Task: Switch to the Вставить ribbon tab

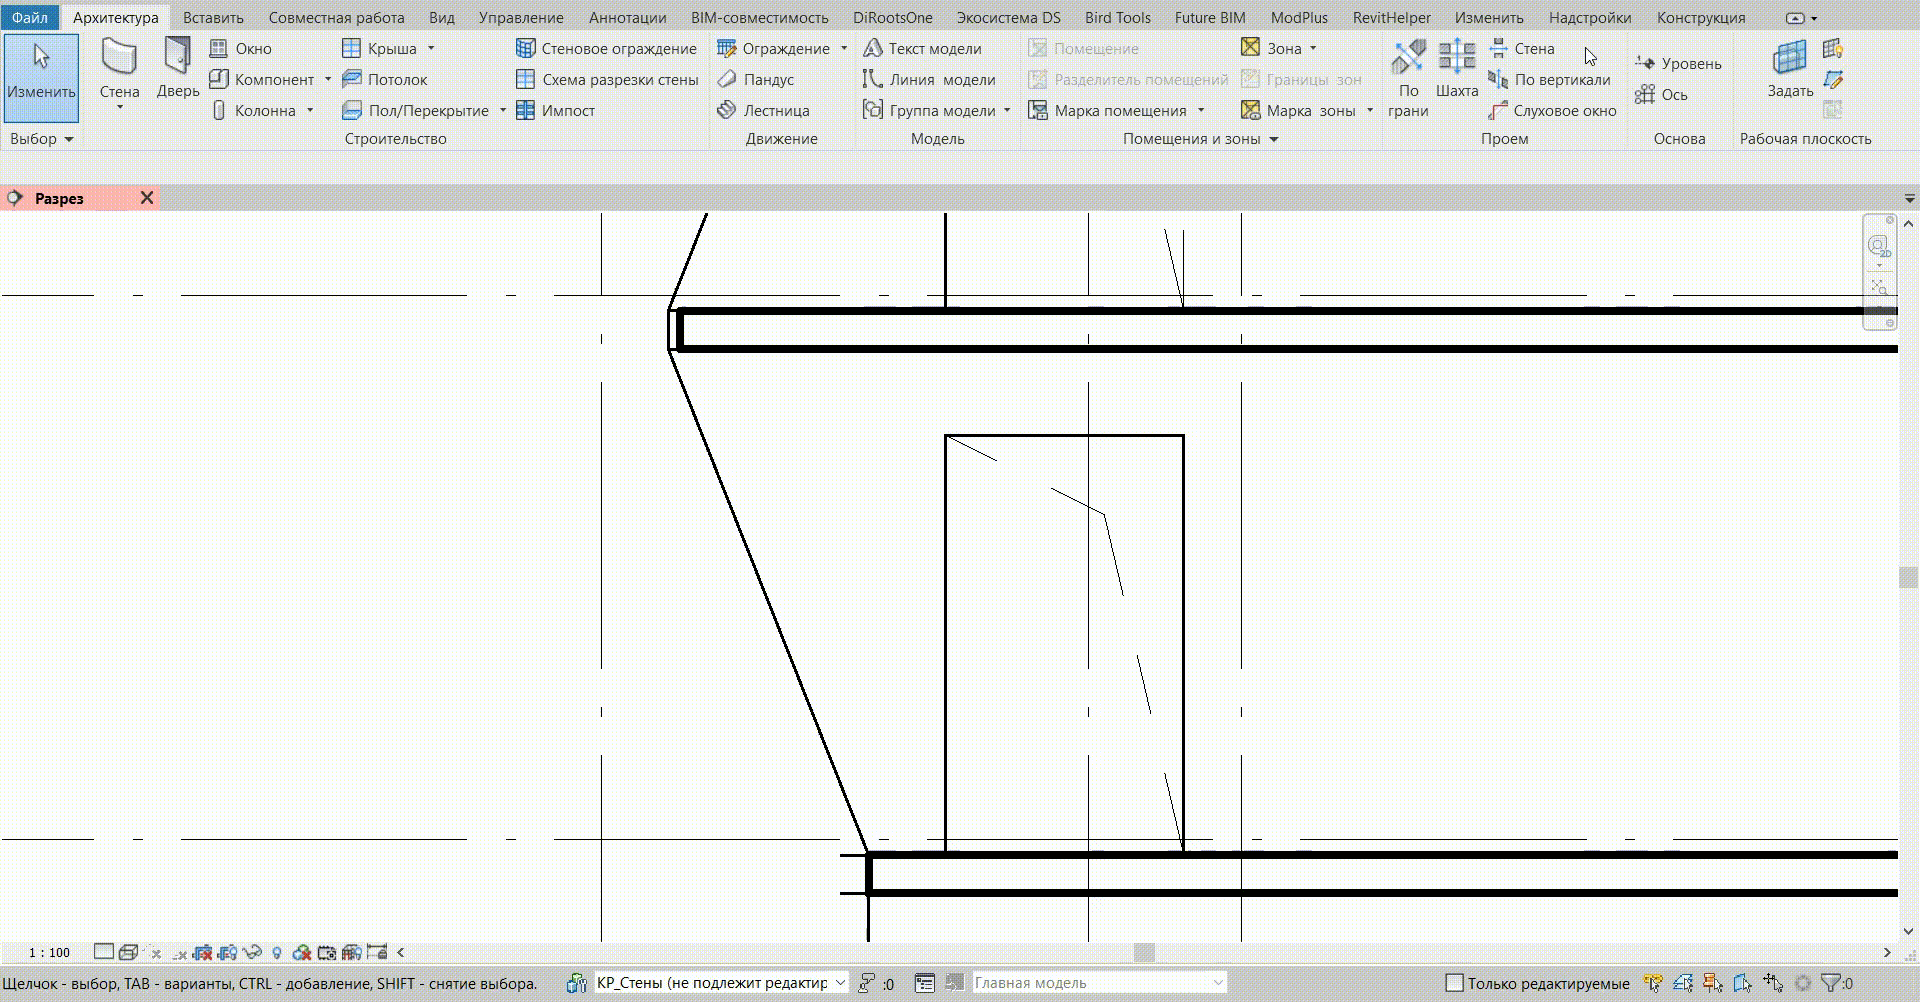Action: (x=213, y=17)
